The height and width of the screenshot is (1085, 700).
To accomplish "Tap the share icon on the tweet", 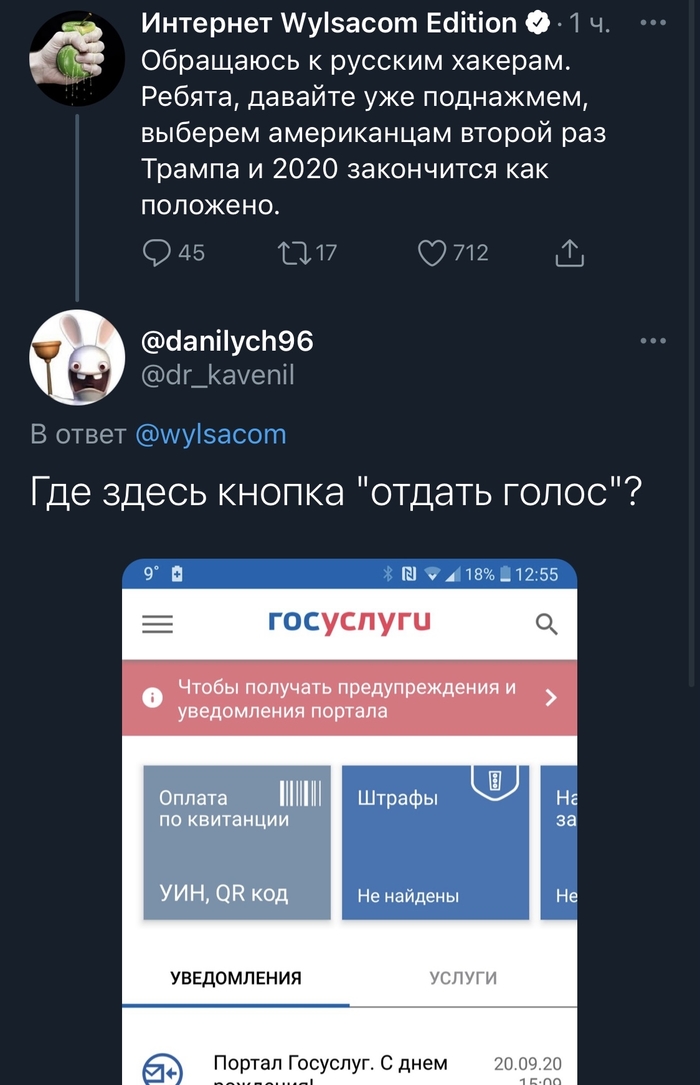I will (x=569, y=253).
